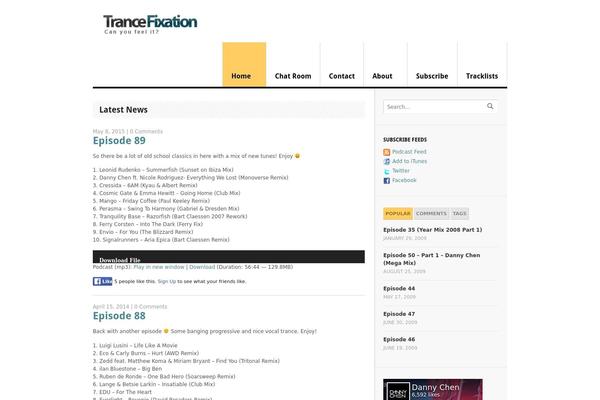This screenshot has height=400, width=600.
Task: Open Episode 50 – Part 1 – Danny Chen
Action: [432, 259]
